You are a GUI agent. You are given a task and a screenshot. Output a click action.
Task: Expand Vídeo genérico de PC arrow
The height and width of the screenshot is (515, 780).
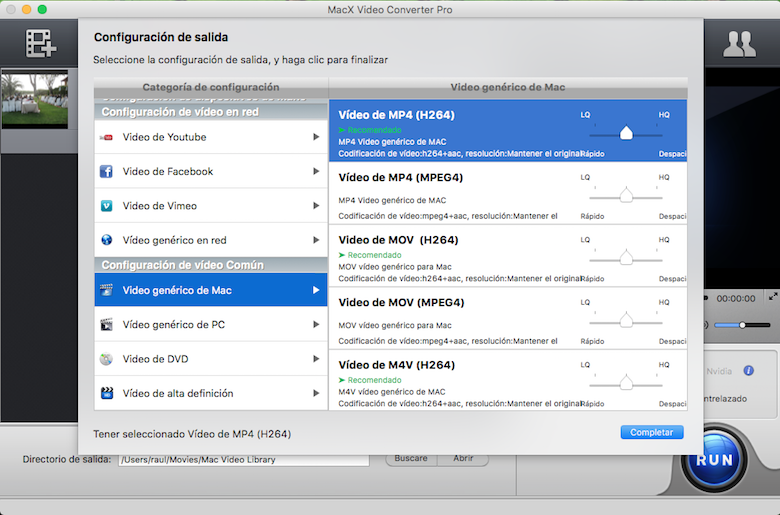[x=316, y=324]
